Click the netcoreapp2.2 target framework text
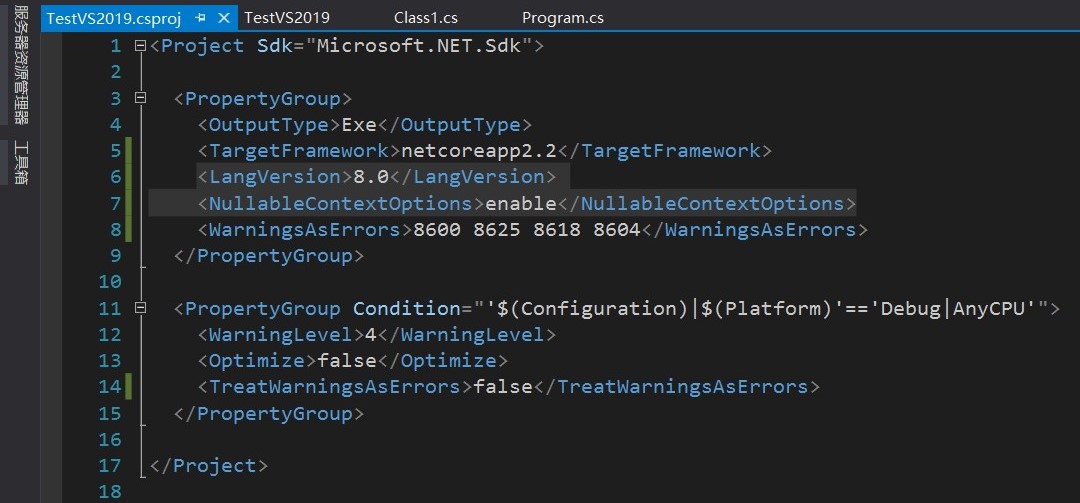 point(479,151)
